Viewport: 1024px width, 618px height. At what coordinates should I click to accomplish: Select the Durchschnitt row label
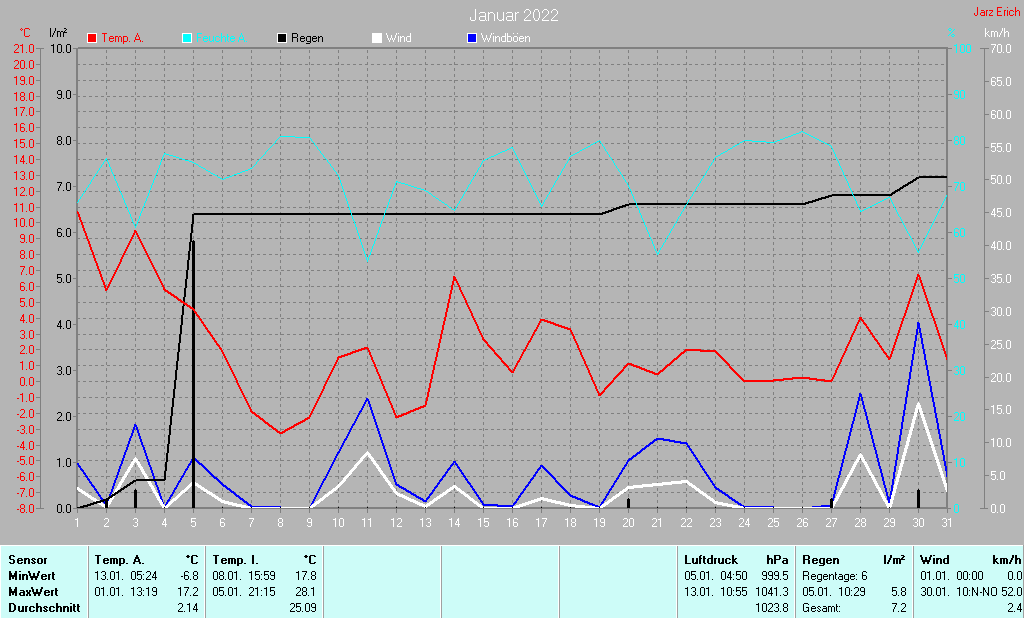[x=43, y=608]
